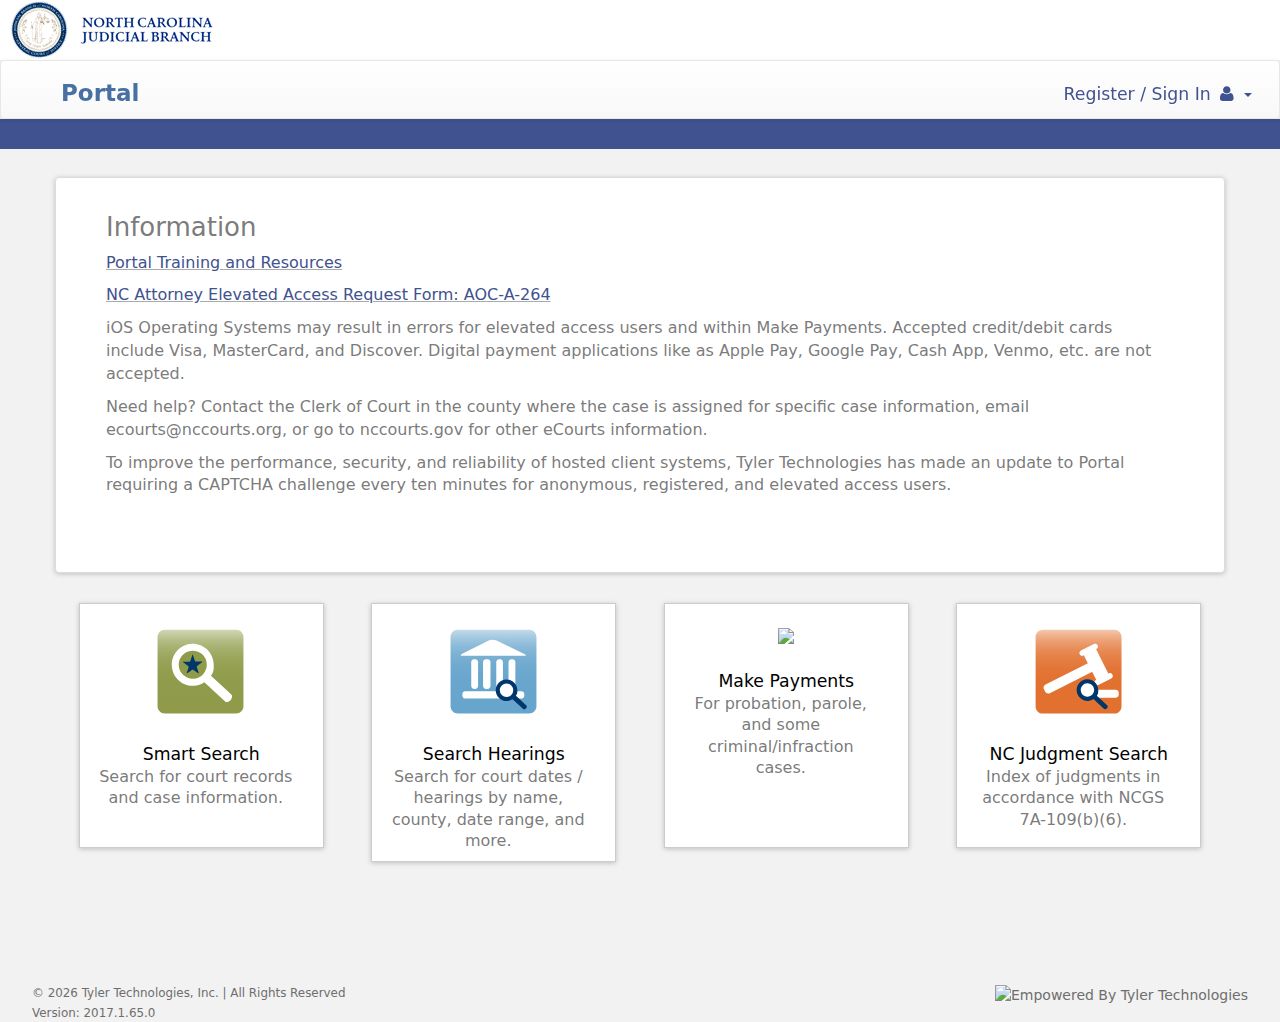Open NC Attorney Elevated Access Request Form link
This screenshot has height=1022, width=1280.
[x=328, y=294]
